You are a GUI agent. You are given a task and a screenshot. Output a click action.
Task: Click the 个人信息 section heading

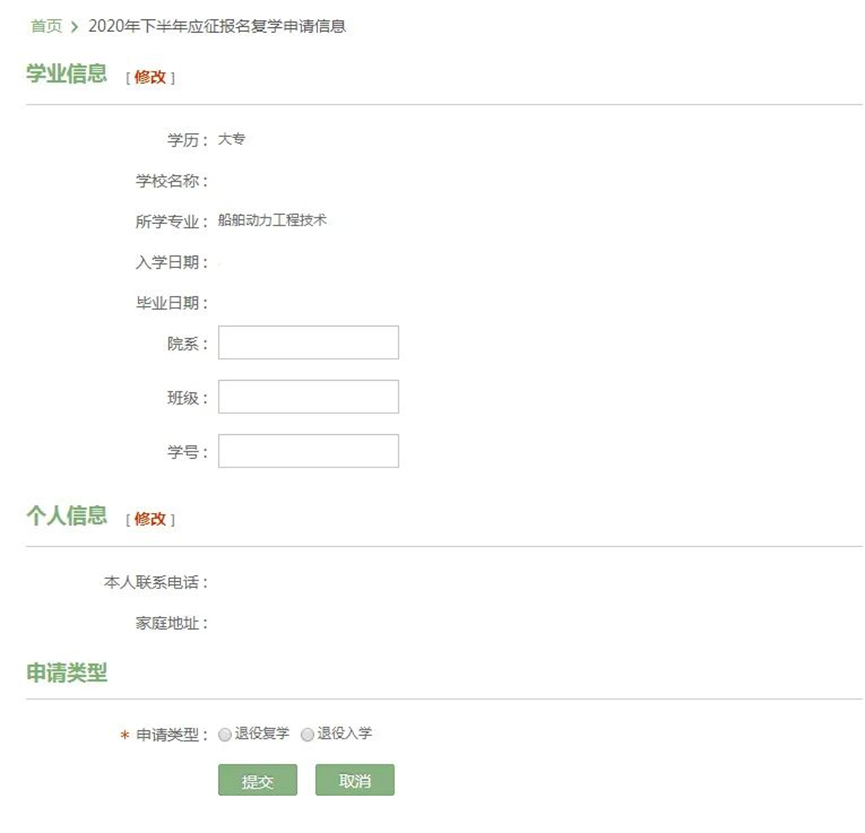67,516
